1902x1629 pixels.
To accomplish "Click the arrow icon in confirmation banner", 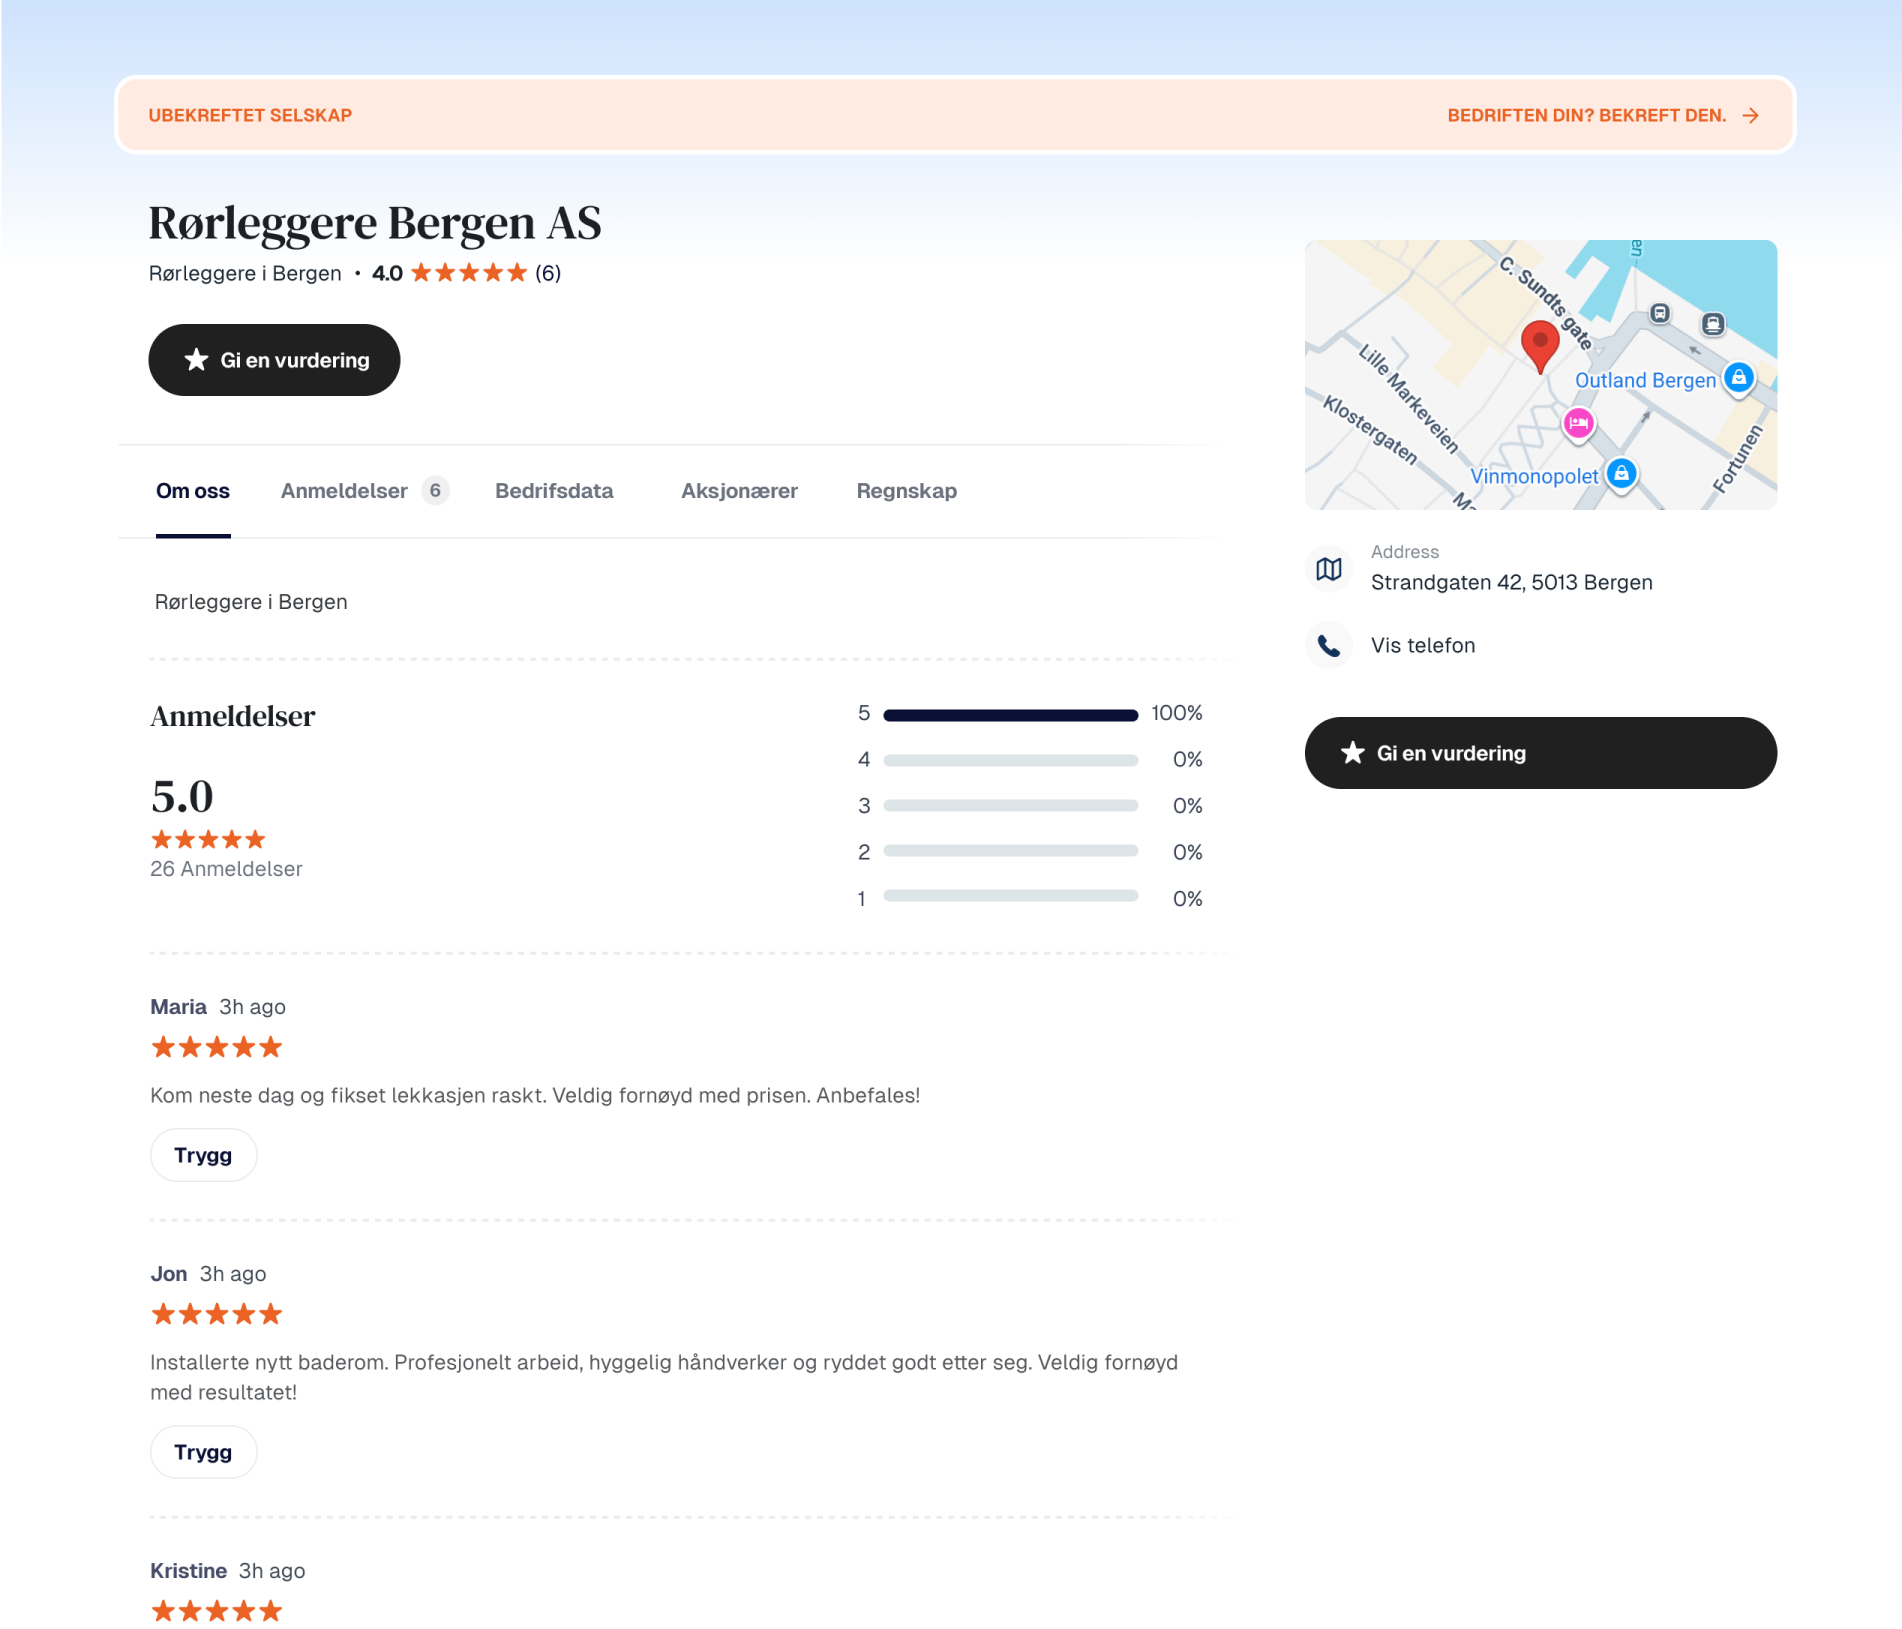I will [x=1750, y=116].
